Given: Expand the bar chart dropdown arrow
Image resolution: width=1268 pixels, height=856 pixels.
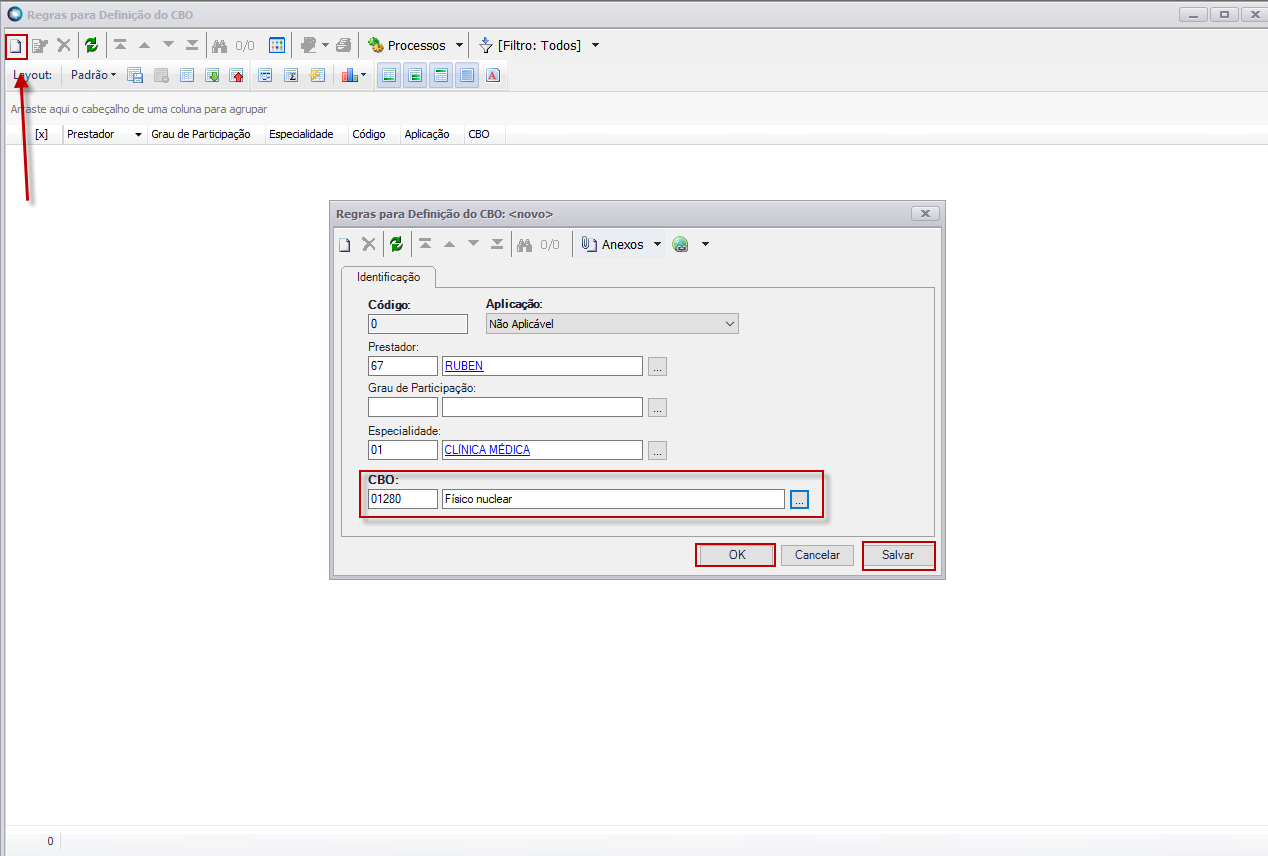Looking at the screenshot, I should coord(363,75).
